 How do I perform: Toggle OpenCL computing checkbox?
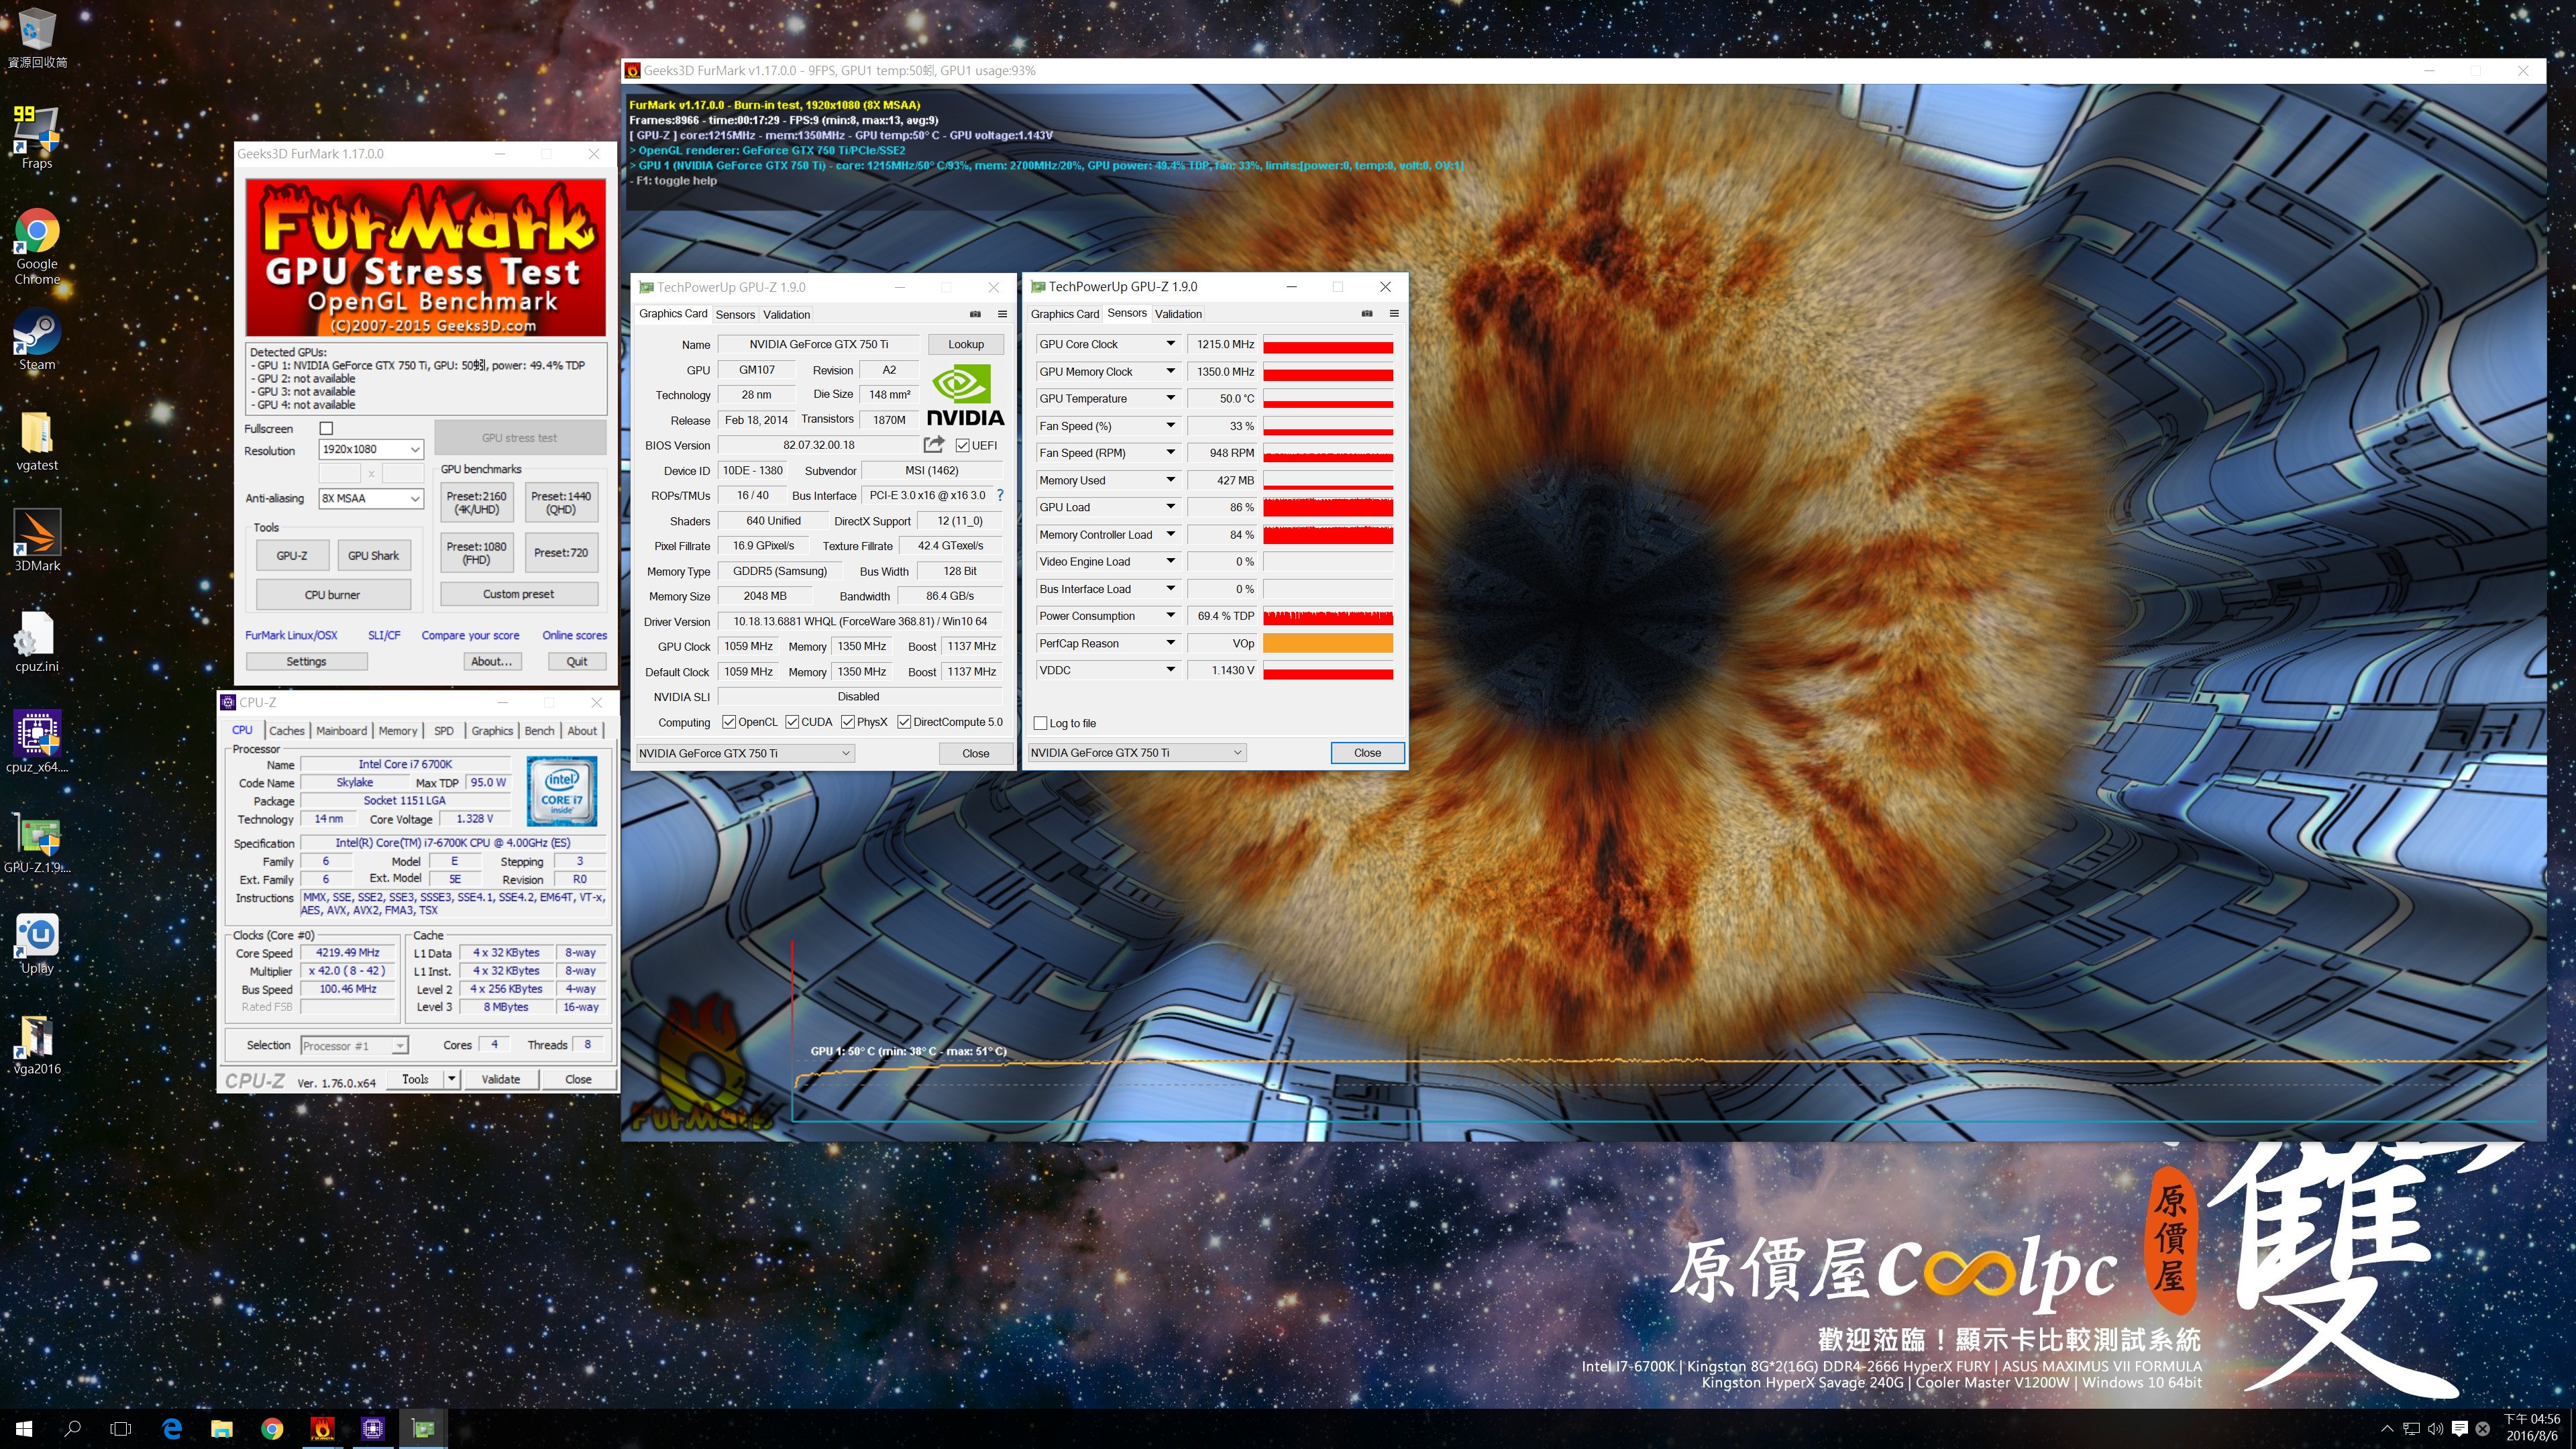point(729,722)
